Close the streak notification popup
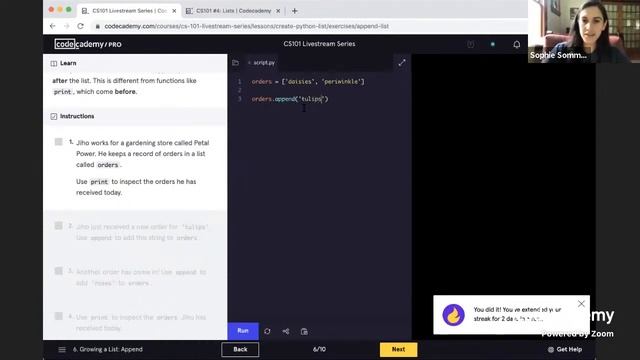This screenshot has height=360, width=640. (581, 304)
